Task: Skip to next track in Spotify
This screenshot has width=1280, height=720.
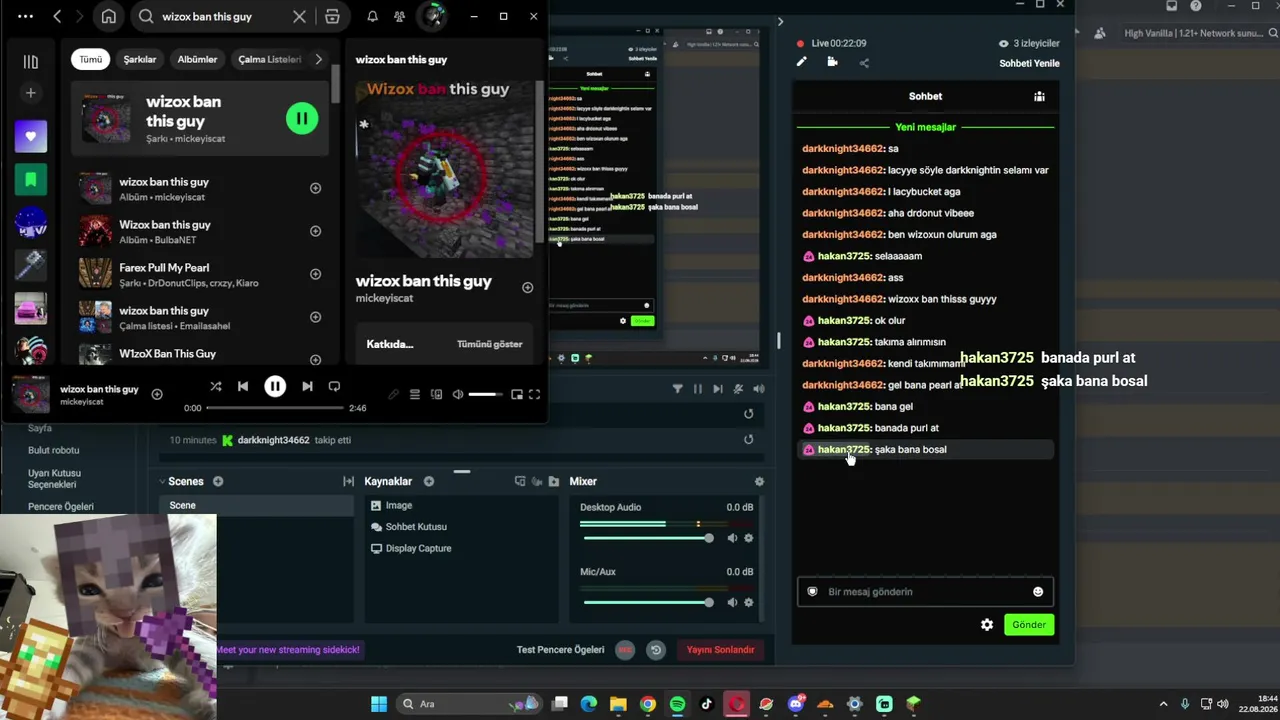Action: point(307,386)
